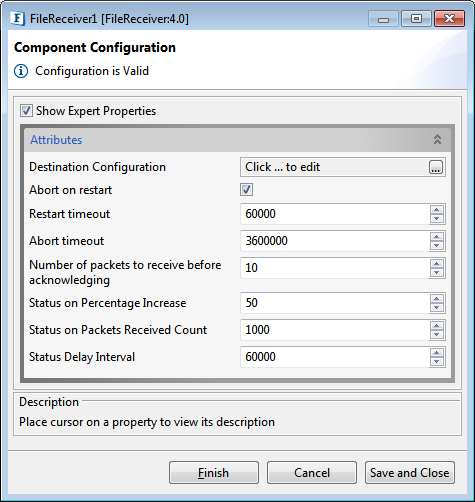This screenshot has height=502, width=475.
Task: Uncheck Abort on restart checkbox
Action: coord(246,190)
